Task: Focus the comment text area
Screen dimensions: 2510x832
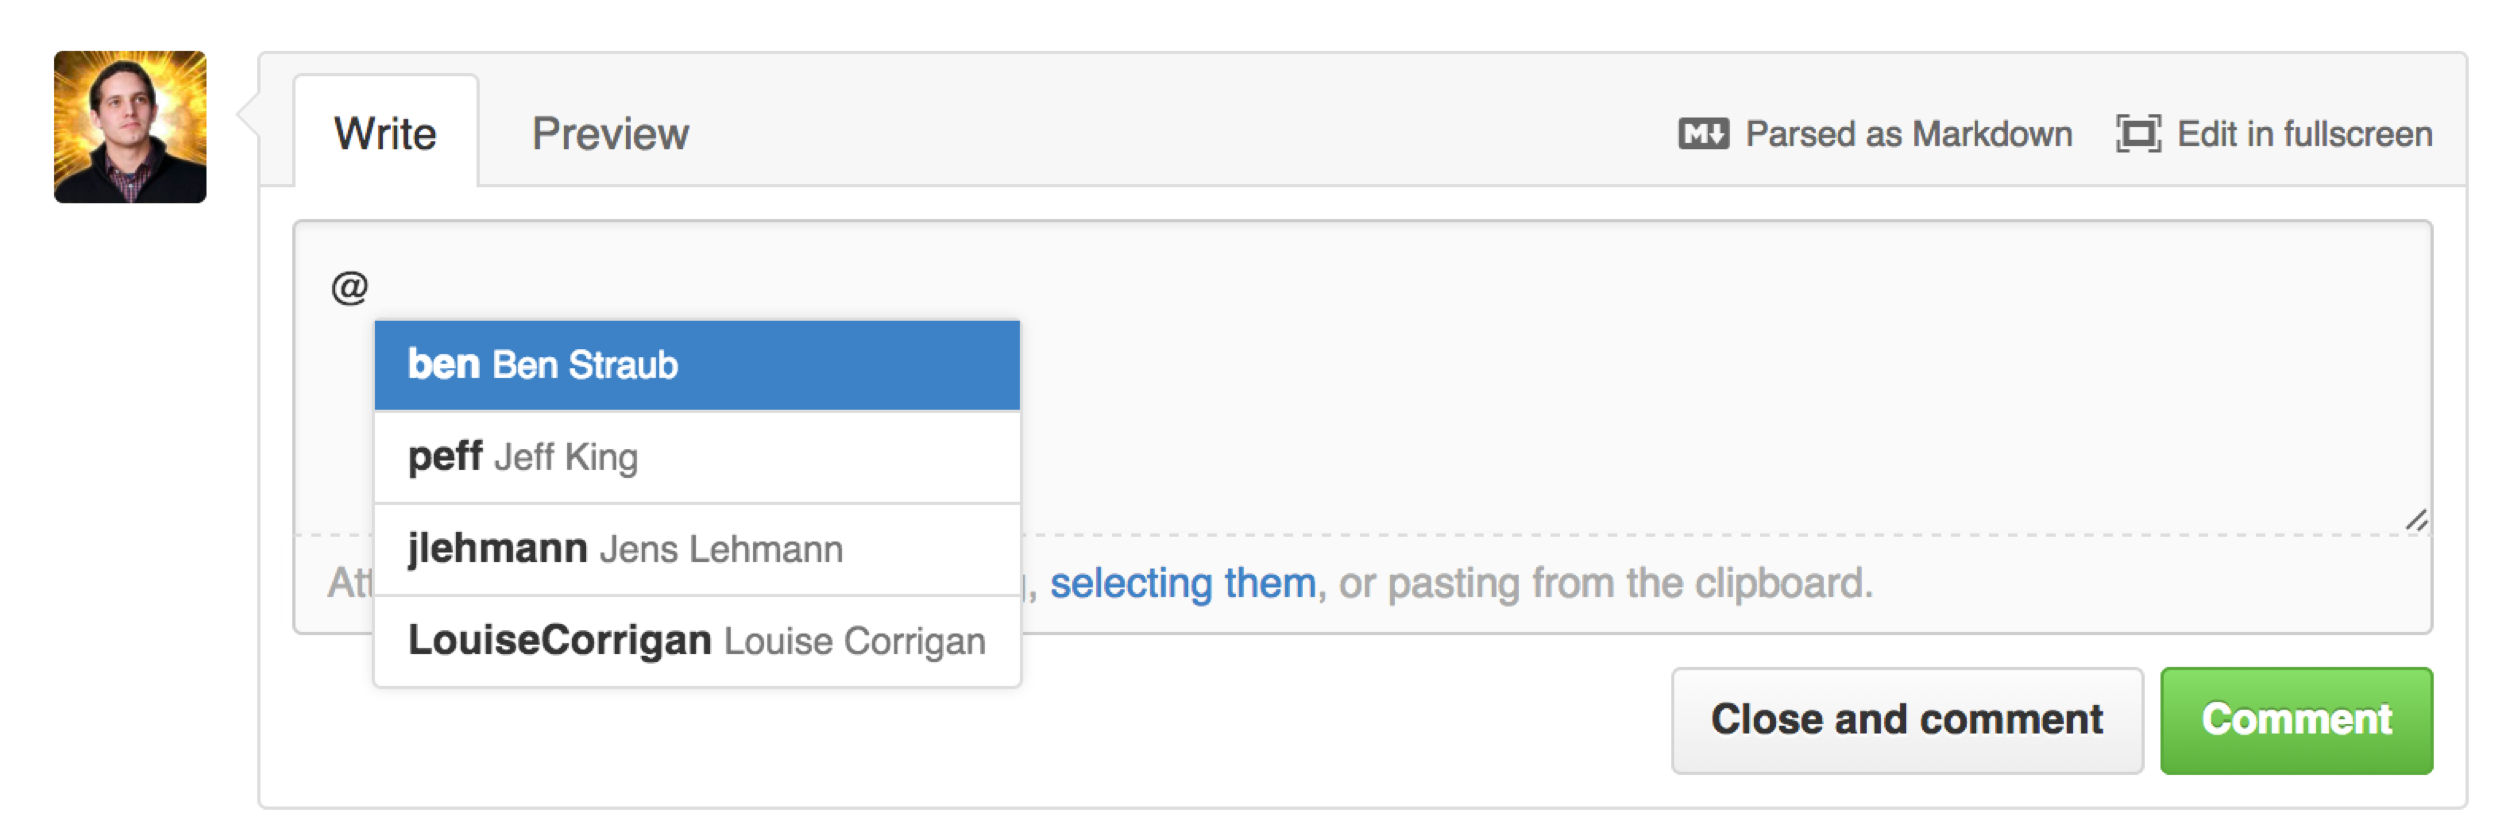Action: pyautogui.click(x=1600, y=380)
